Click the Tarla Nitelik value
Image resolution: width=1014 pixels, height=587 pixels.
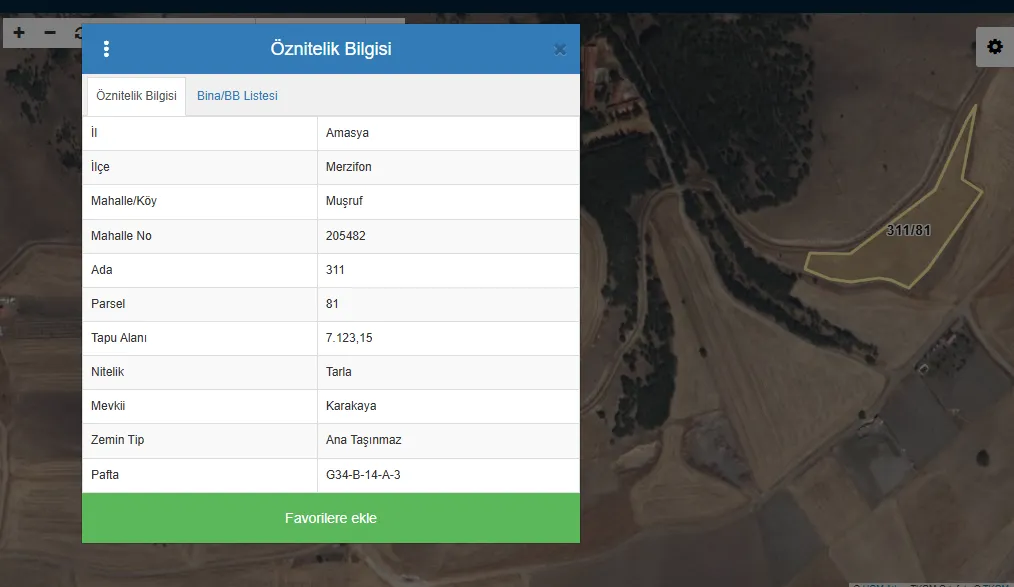pos(339,372)
